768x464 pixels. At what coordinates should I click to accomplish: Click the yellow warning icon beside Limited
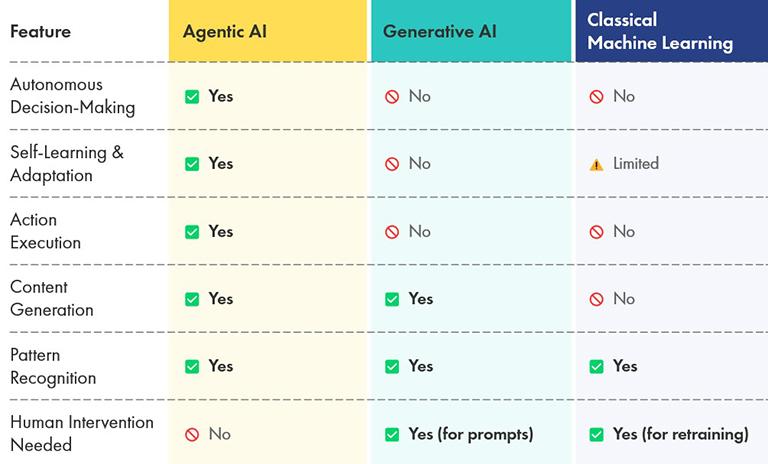pyautogui.click(x=596, y=165)
